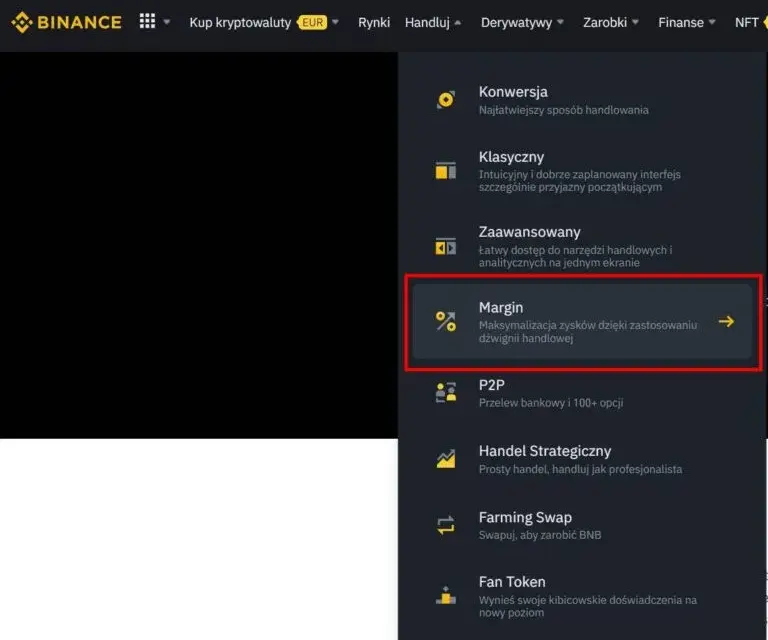
Task: Click the Fan Token podium icon
Action: click(446, 595)
